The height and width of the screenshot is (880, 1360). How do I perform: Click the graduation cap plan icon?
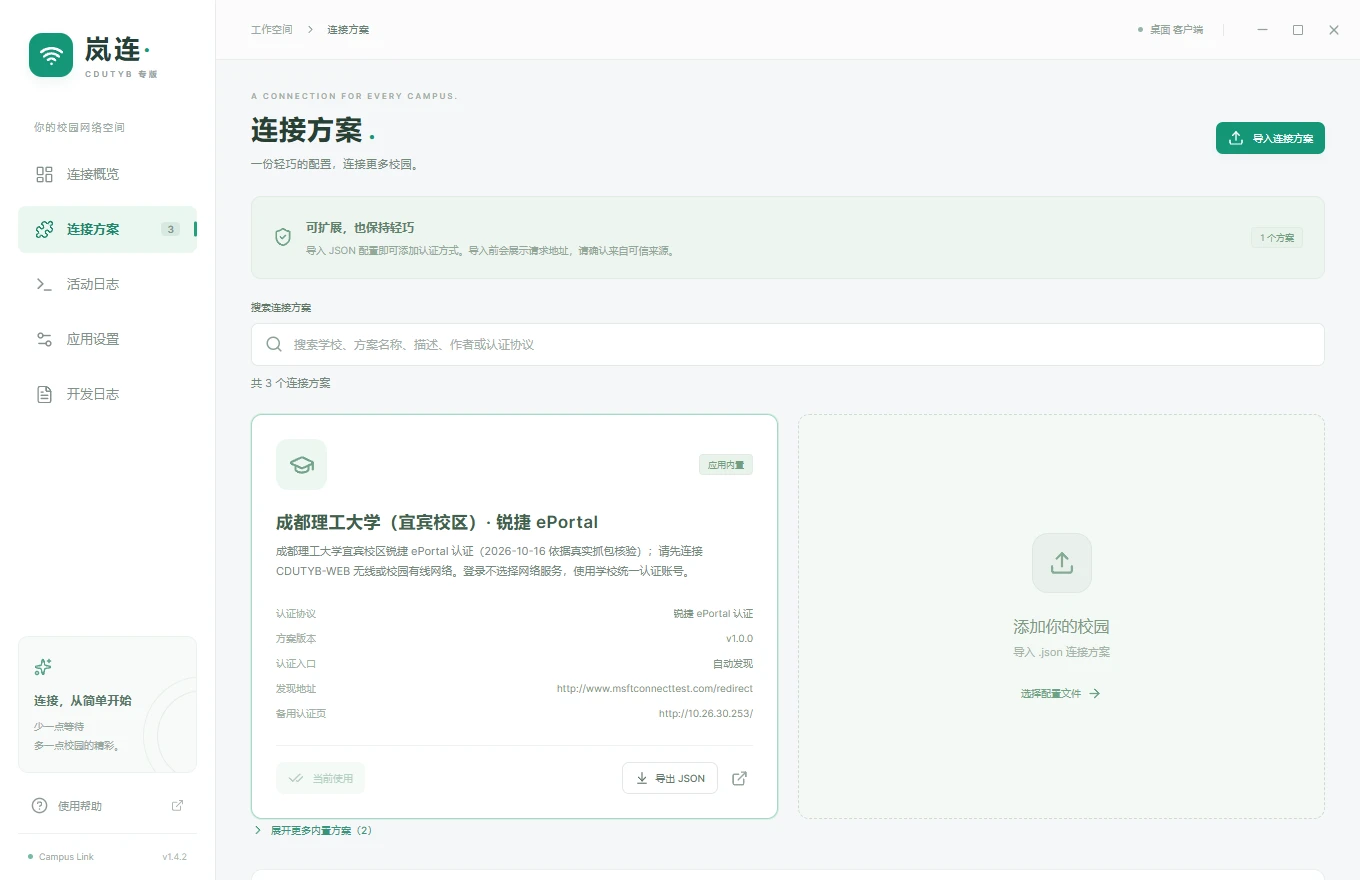(301, 464)
